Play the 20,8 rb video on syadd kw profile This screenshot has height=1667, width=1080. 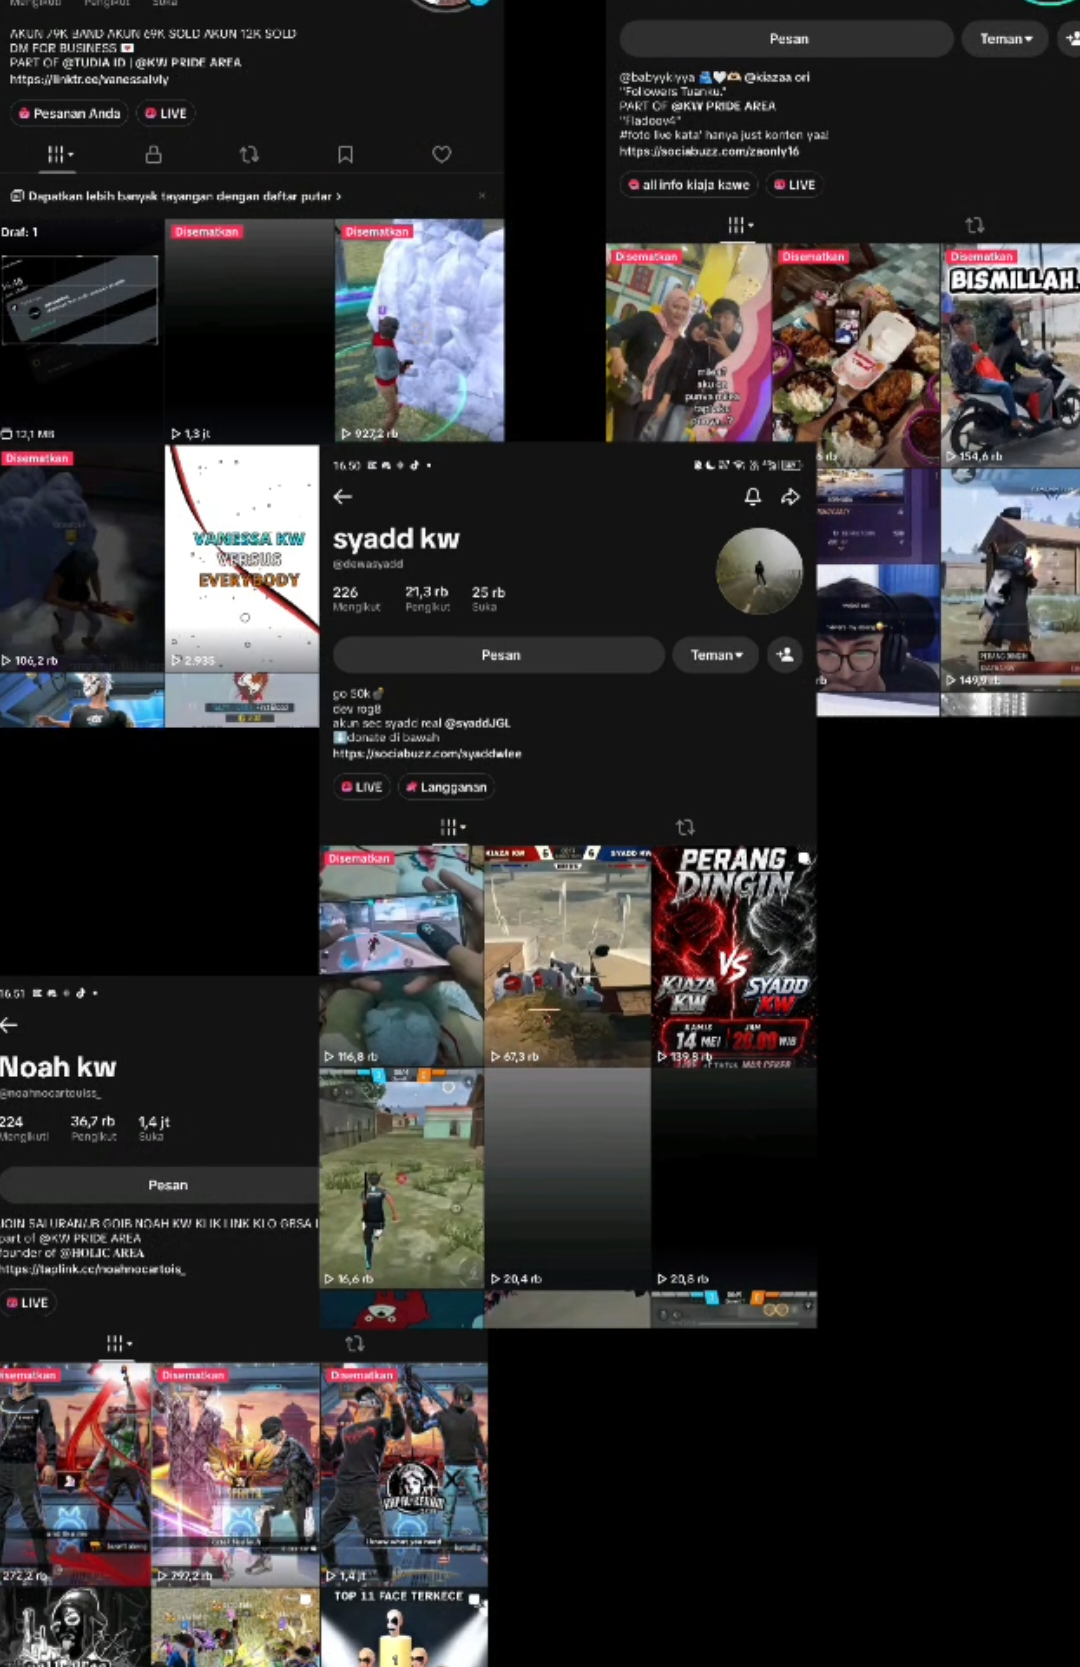tap(733, 1179)
